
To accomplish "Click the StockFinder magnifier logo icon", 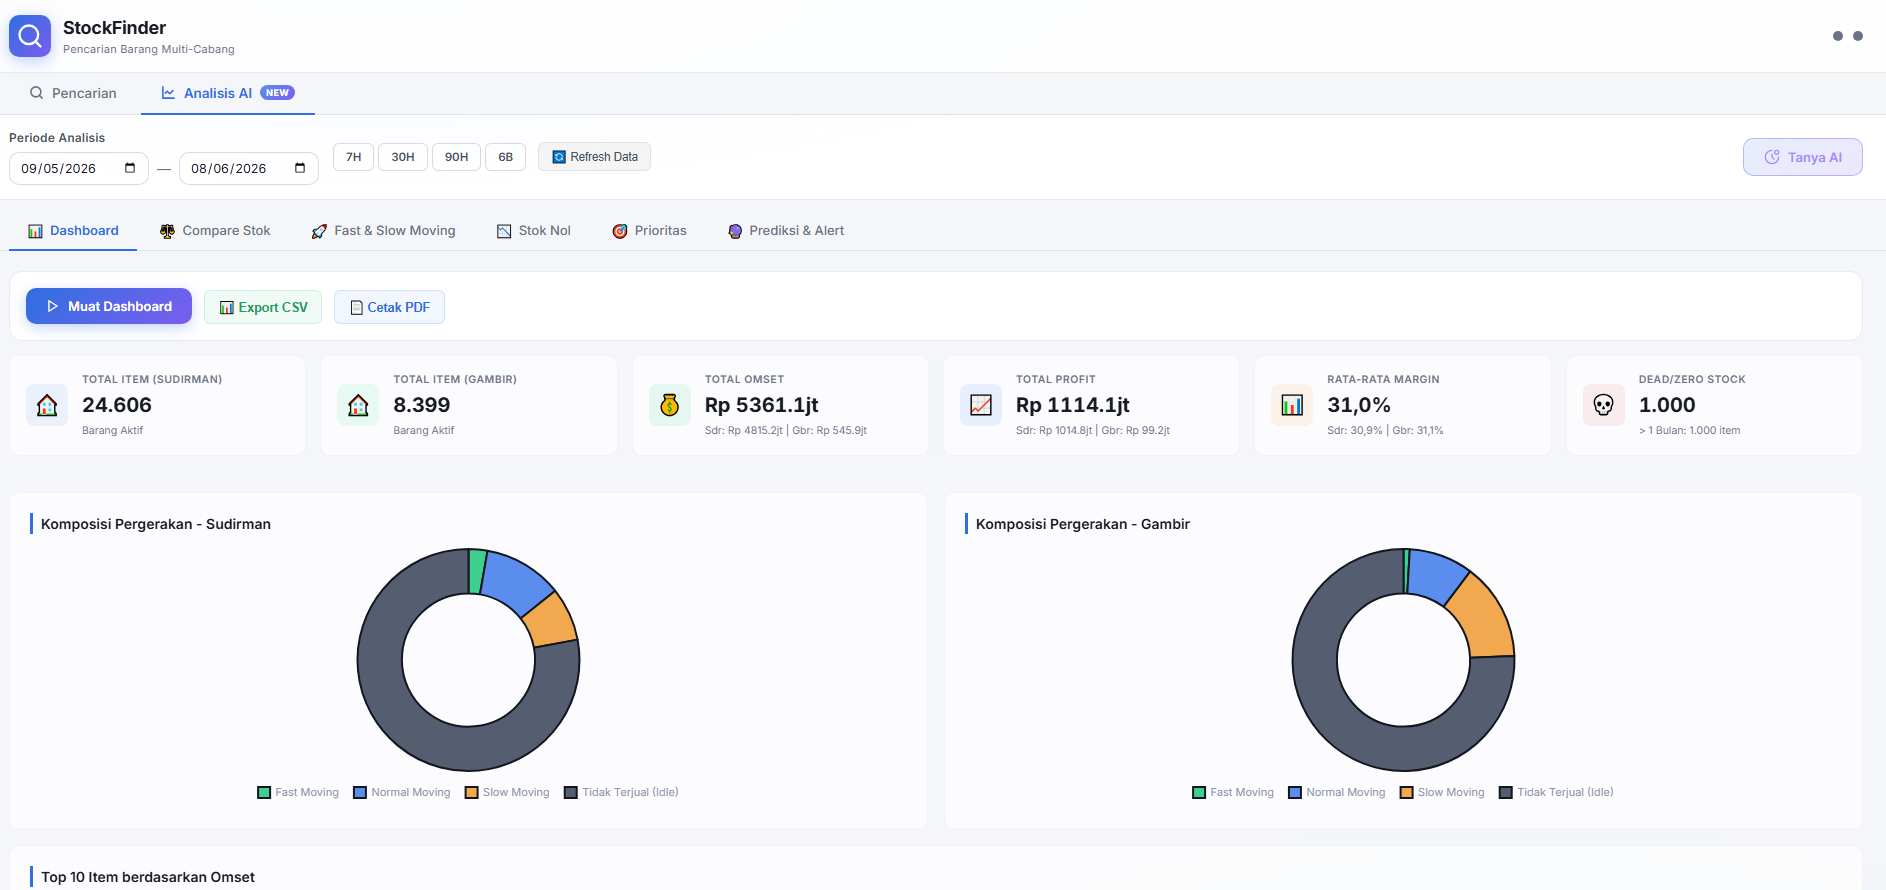I will 30,36.
